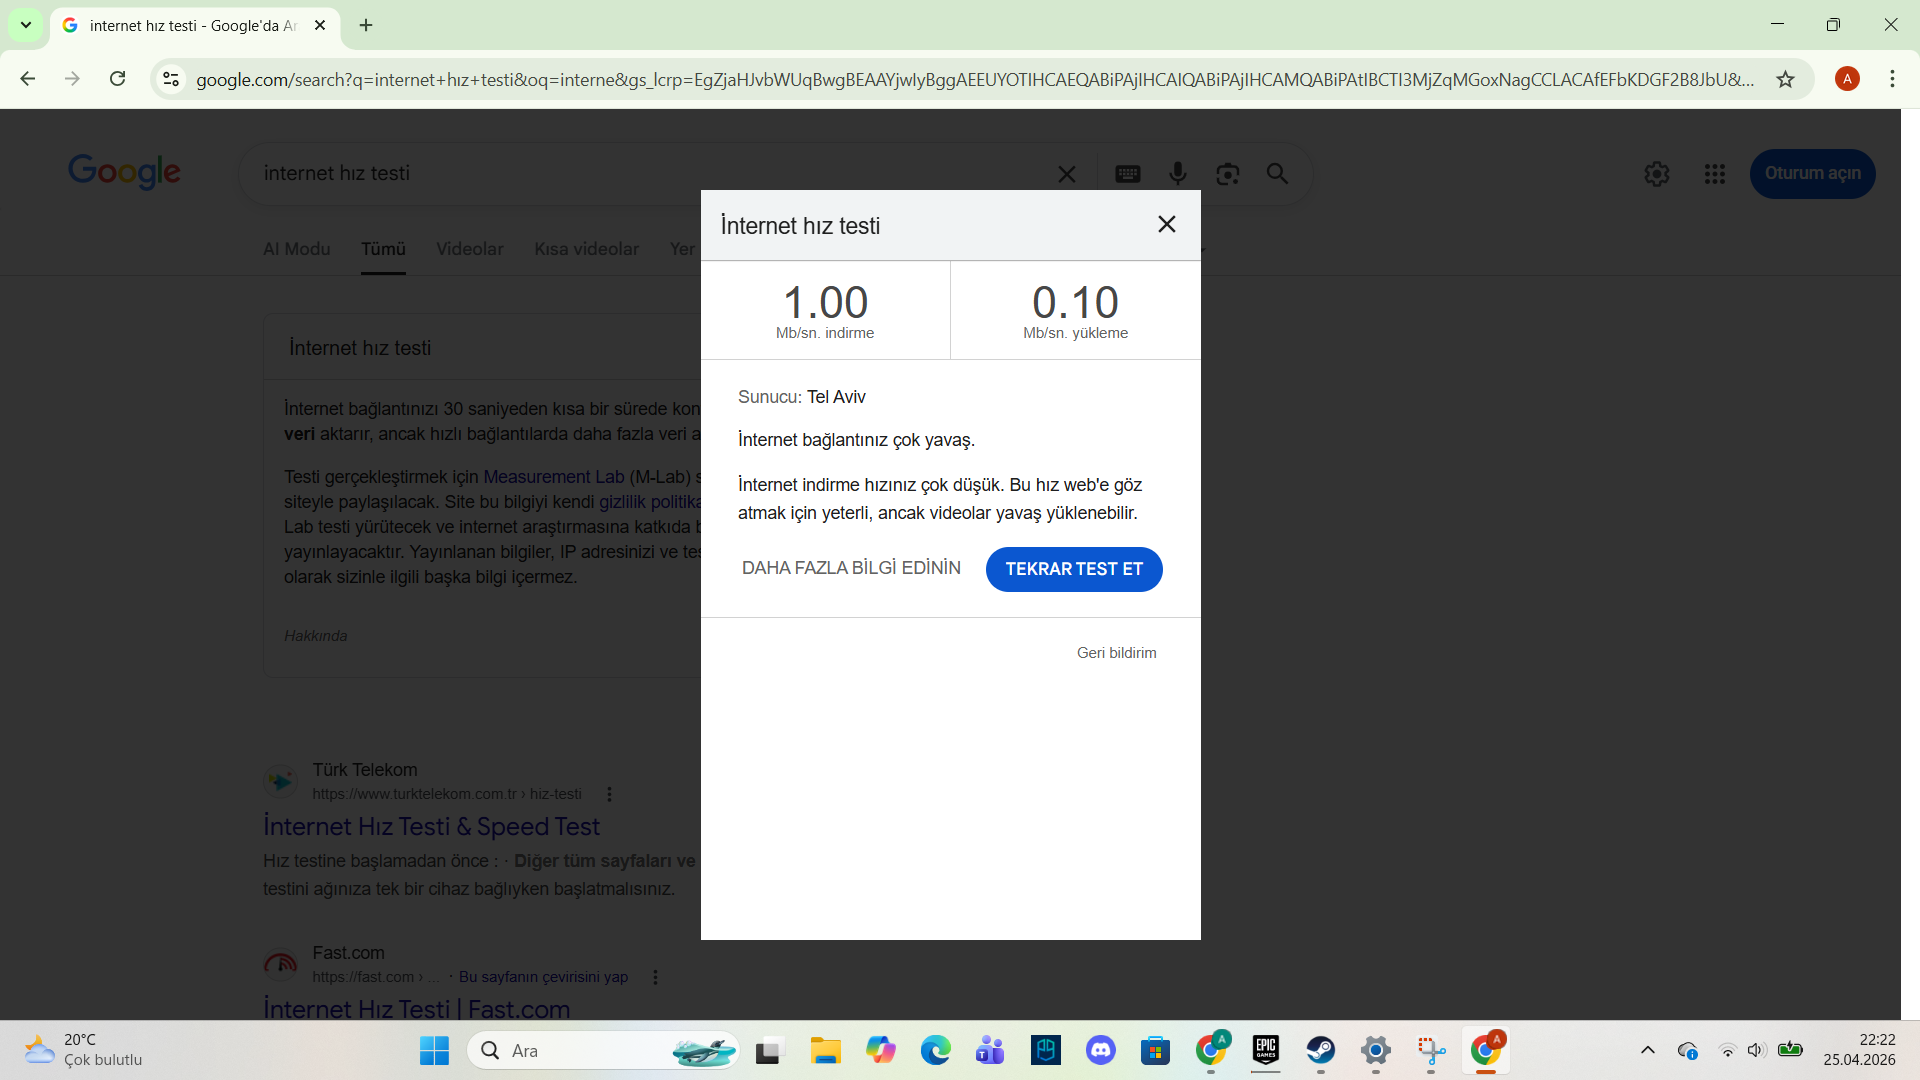Clear the Google search box text
Screen dimensions: 1920x1080
1067,174
